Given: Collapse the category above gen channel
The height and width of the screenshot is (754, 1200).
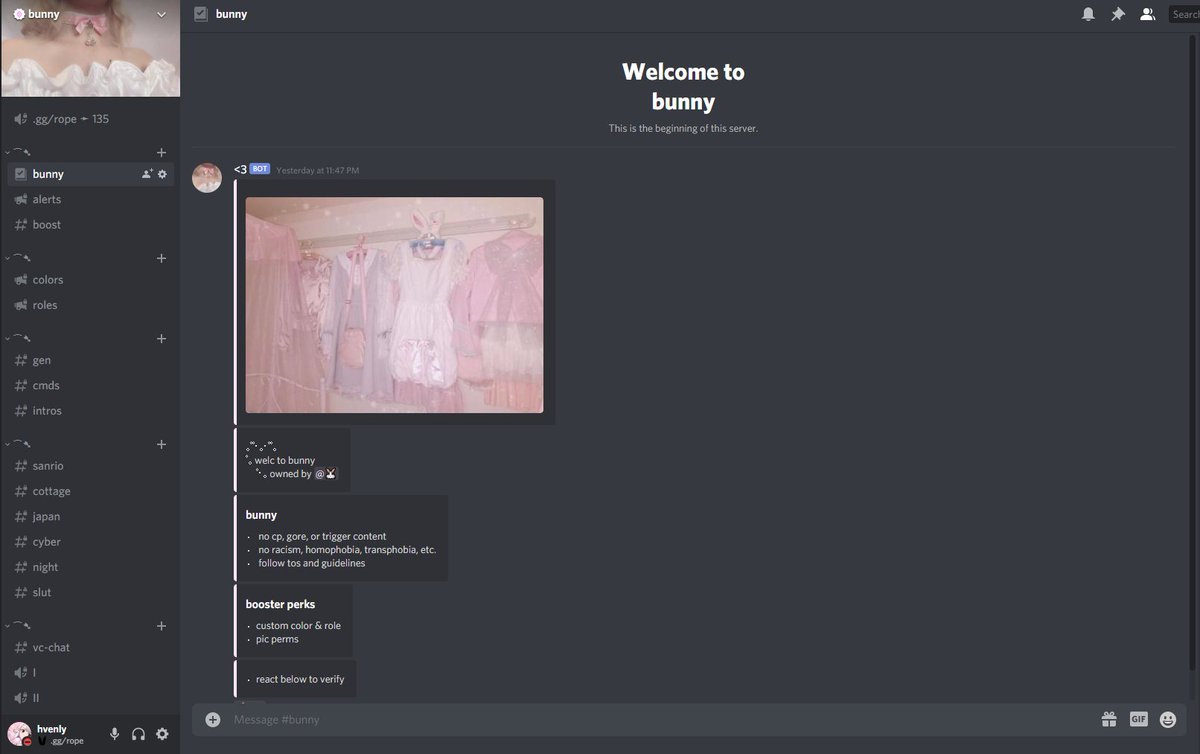Looking at the screenshot, I should 18,339.
